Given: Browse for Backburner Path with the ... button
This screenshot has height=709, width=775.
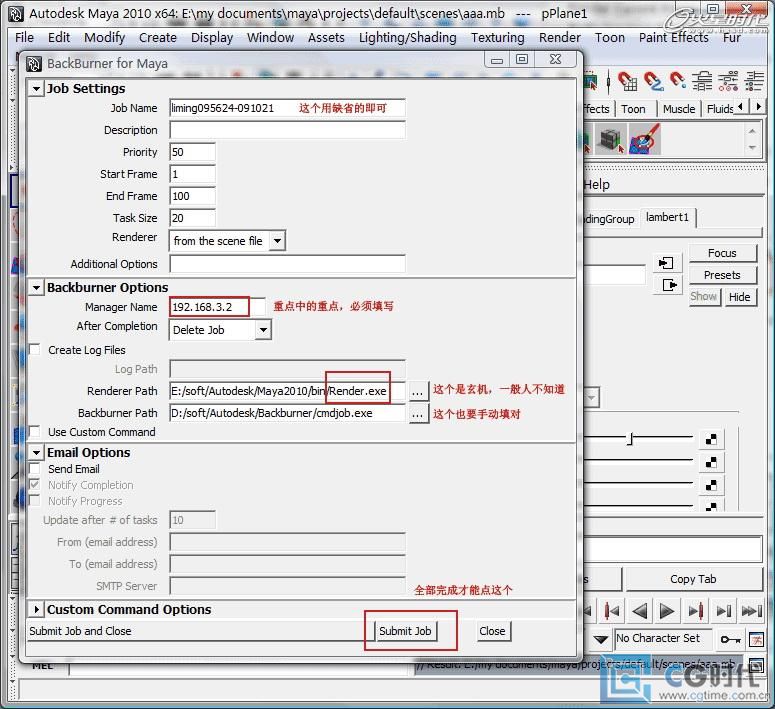Looking at the screenshot, I should (418, 413).
